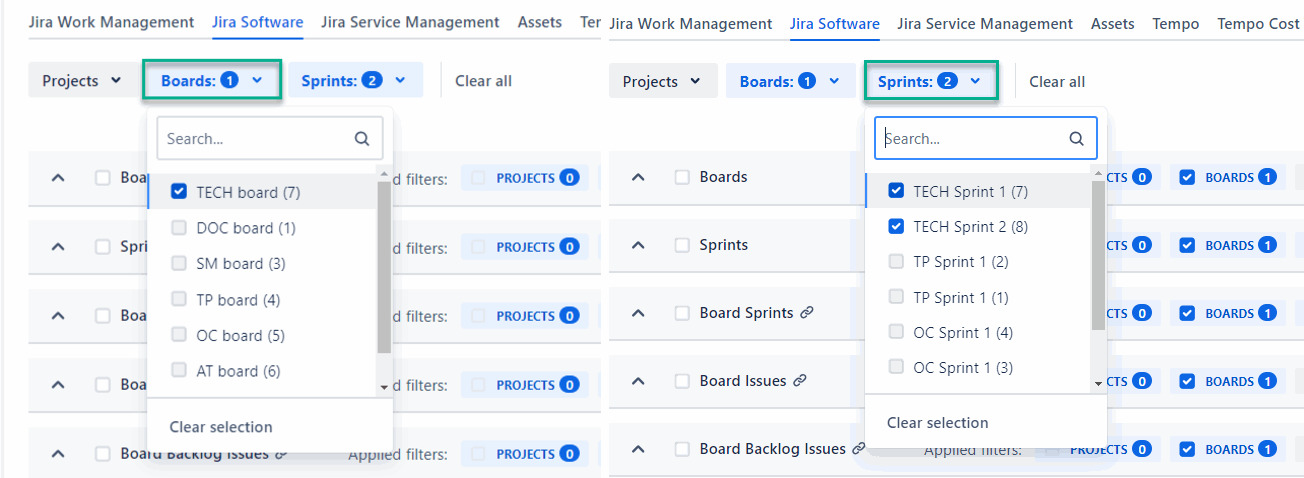
Task: Focus the search field in Sprints dropdown
Action: 970,139
